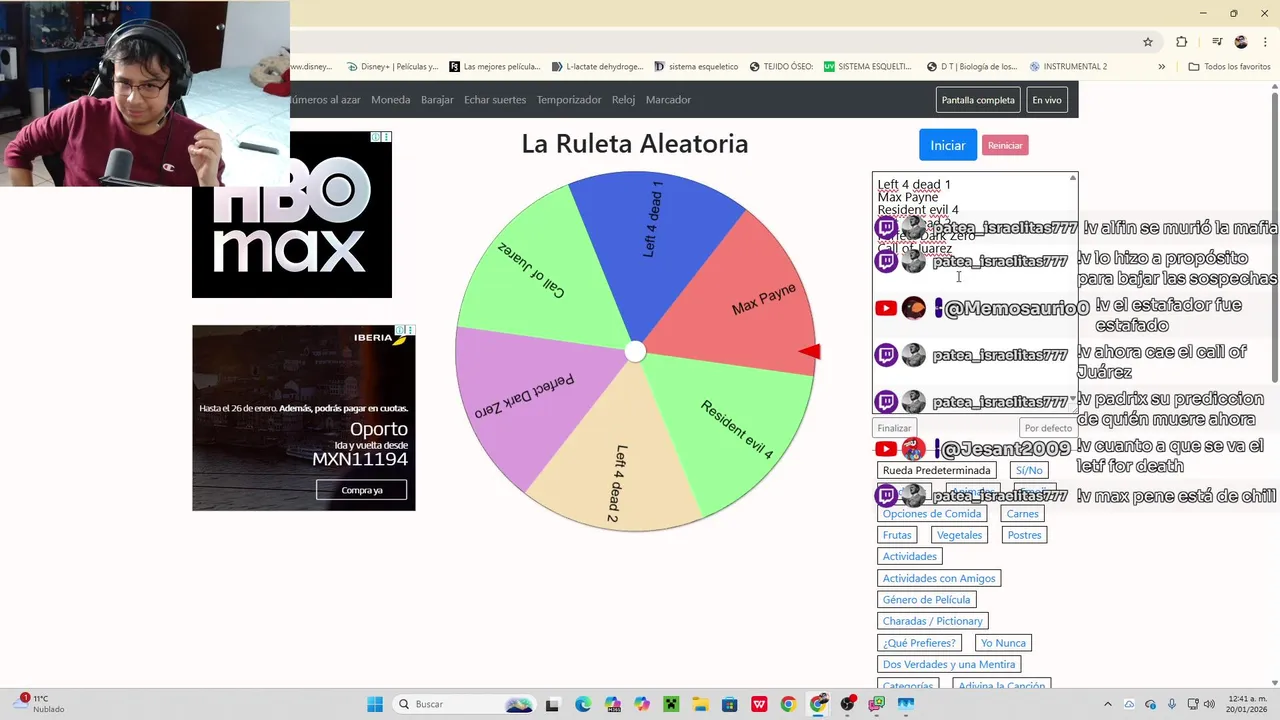Launch Microsoft Edge from the taskbar
Screen dimensions: 1280x720
coord(583,704)
